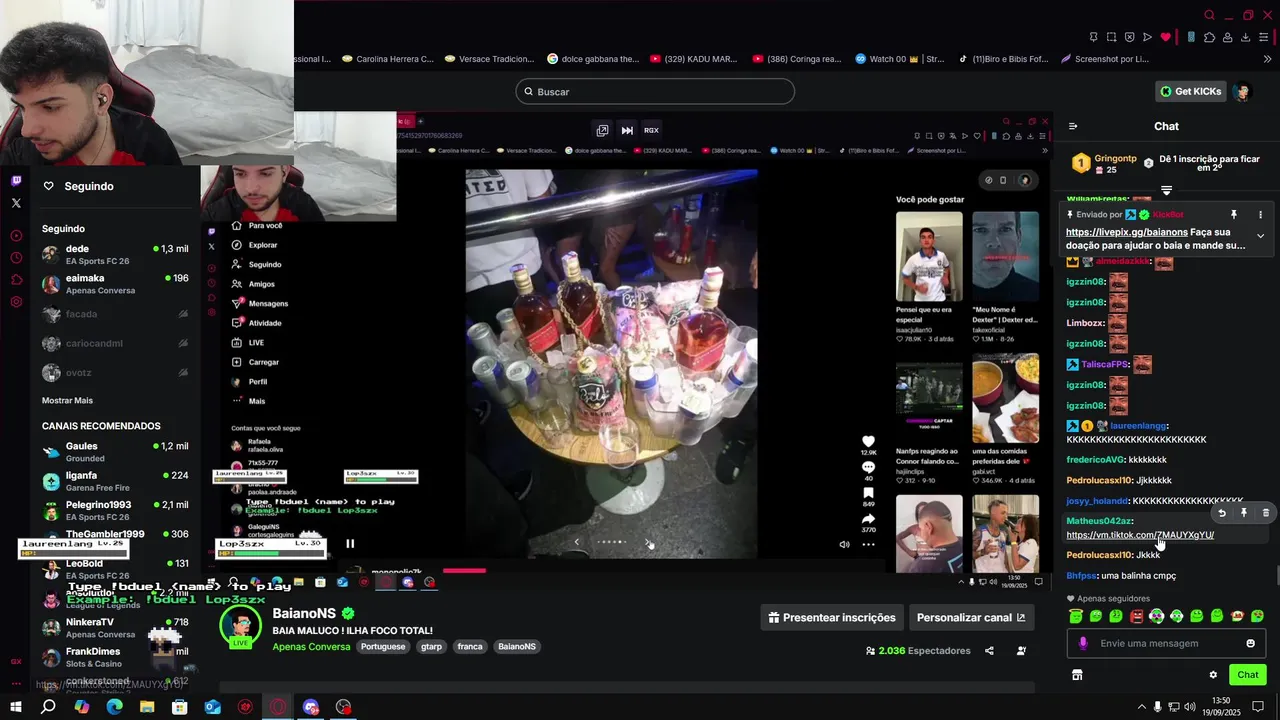
Task: Click the microphone icon in message box
Action: 1083,644
